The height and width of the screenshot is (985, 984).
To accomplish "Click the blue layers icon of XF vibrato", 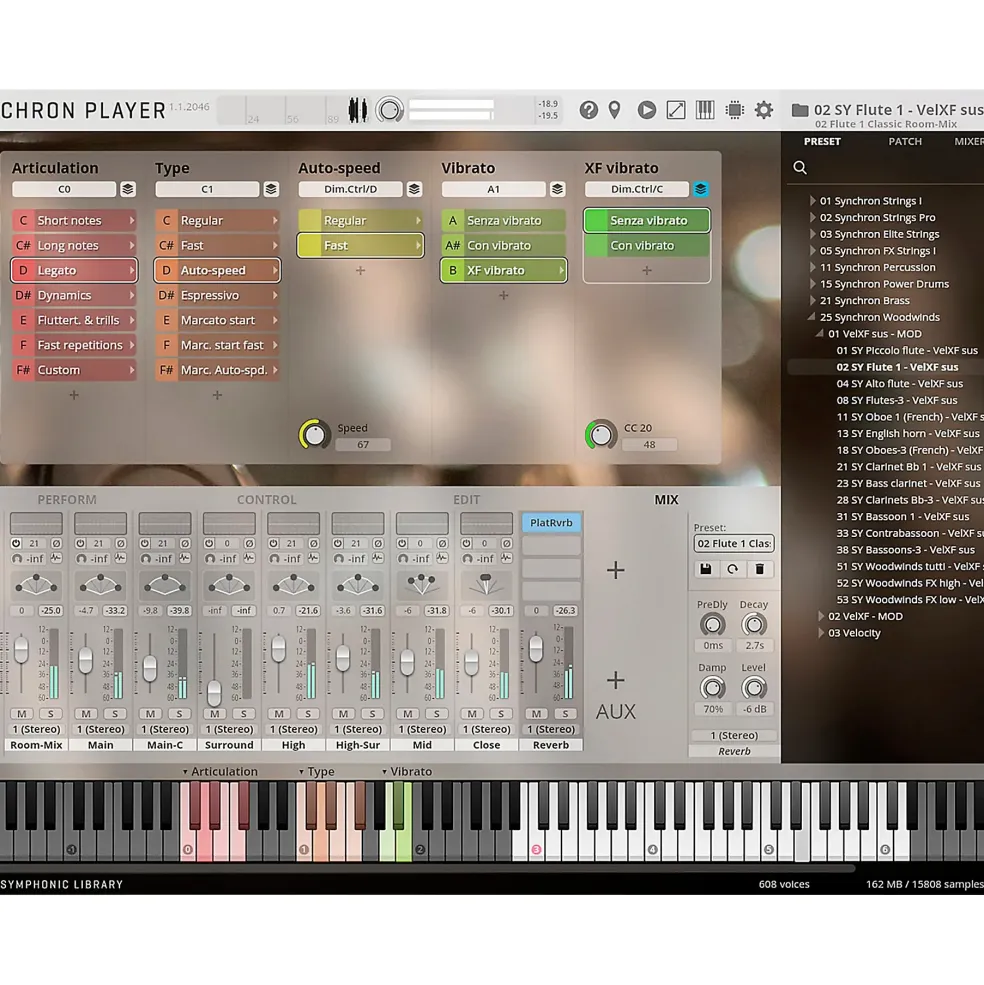I will tap(701, 189).
